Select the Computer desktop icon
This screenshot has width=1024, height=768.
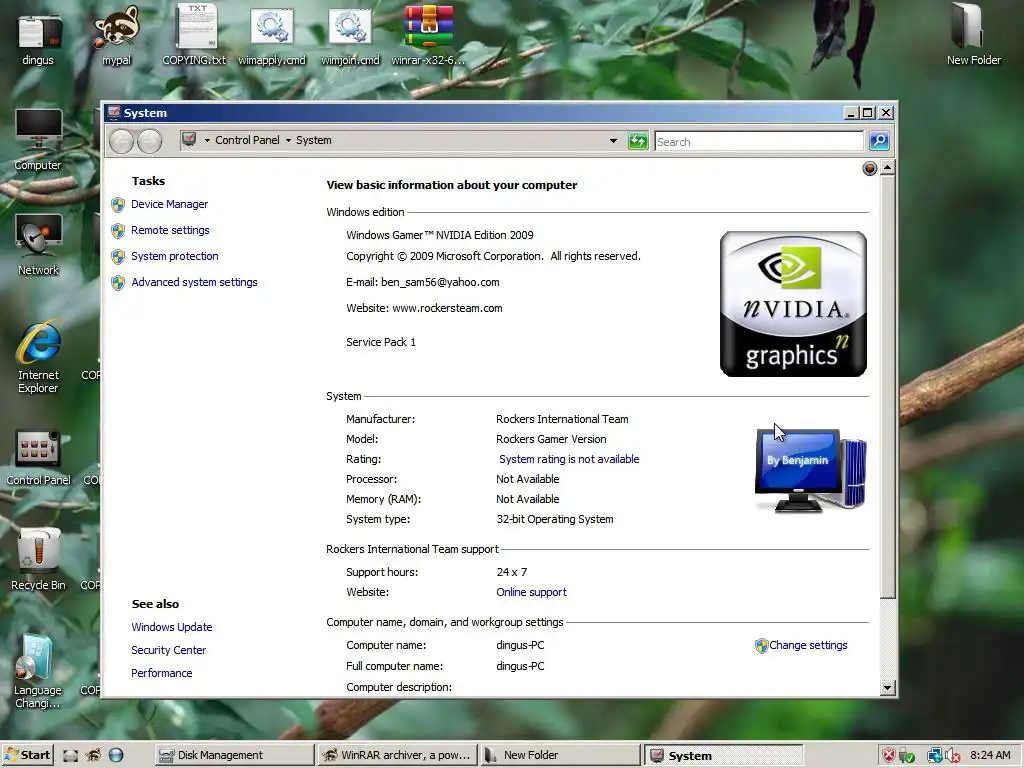38,140
